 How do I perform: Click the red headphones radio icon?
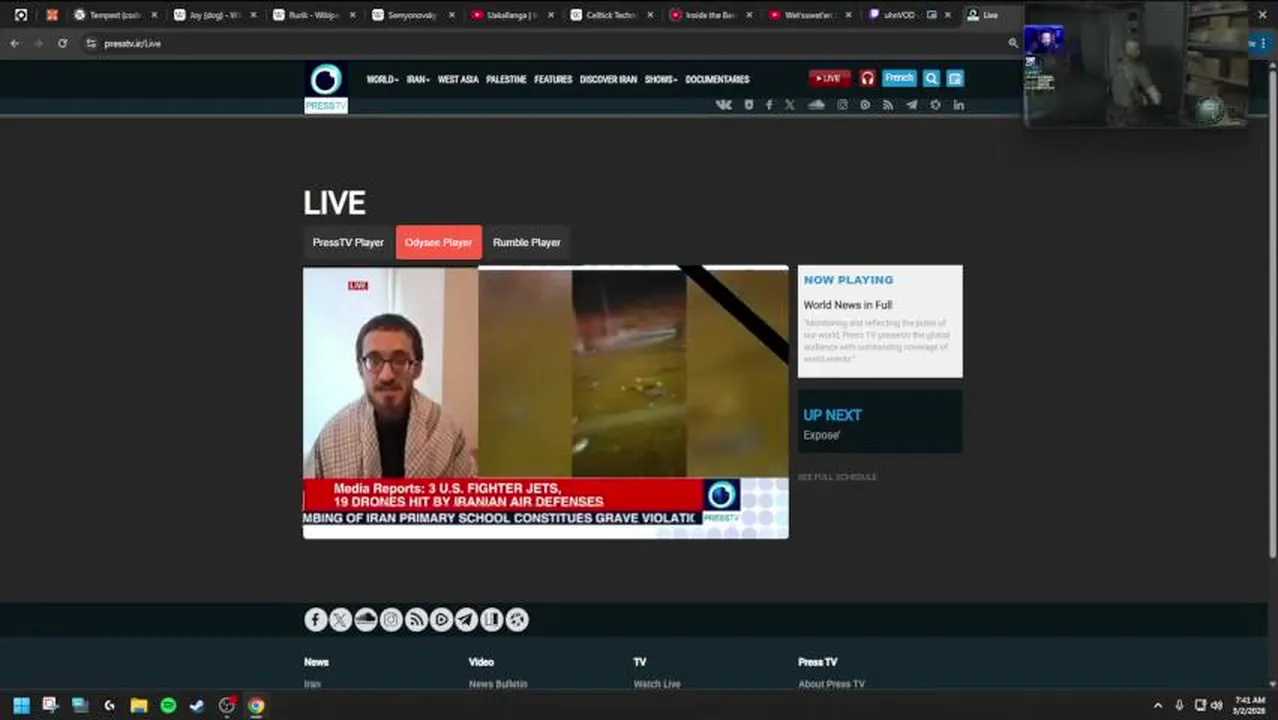867,78
